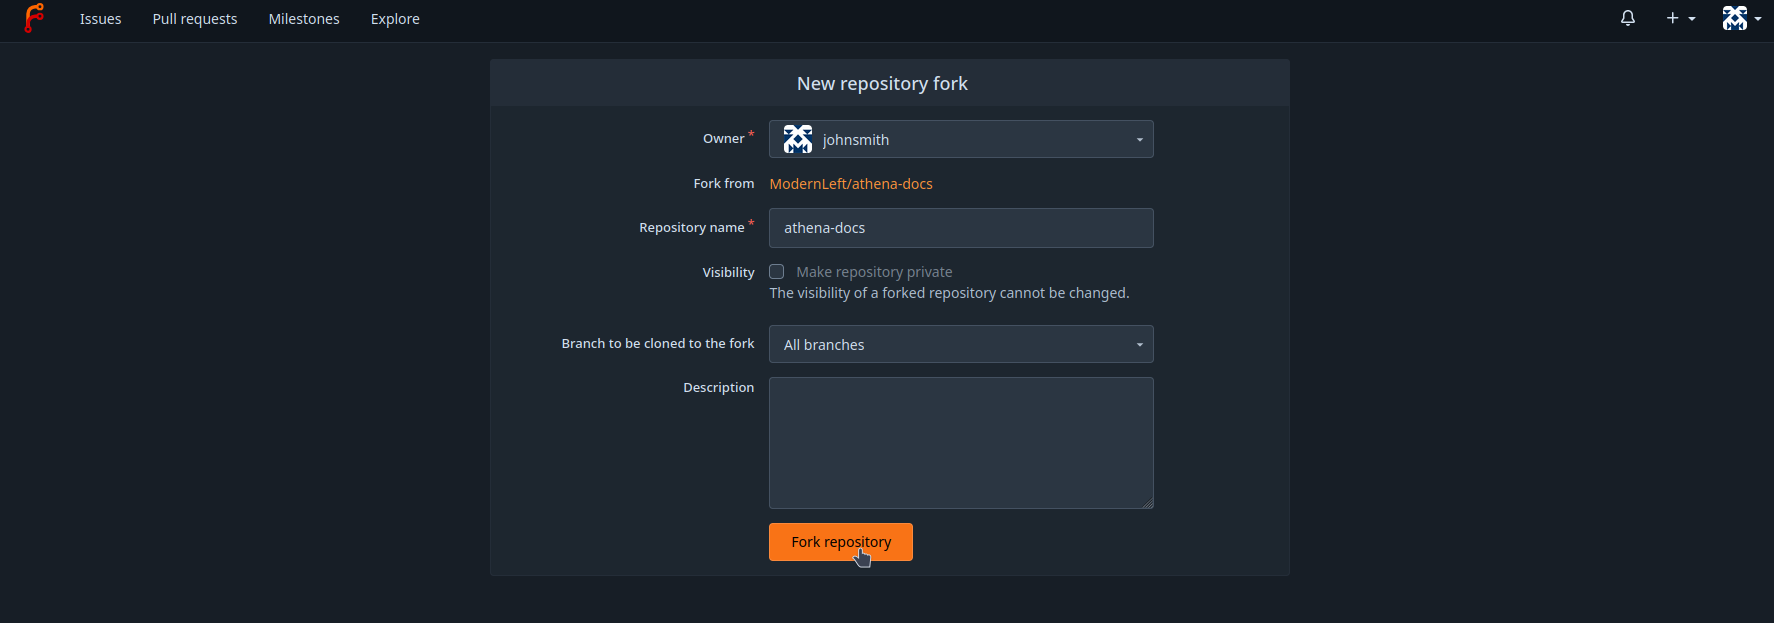Go to Pull requests in top navigation
This screenshot has height=623, width=1774.
(x=195, y=19)
